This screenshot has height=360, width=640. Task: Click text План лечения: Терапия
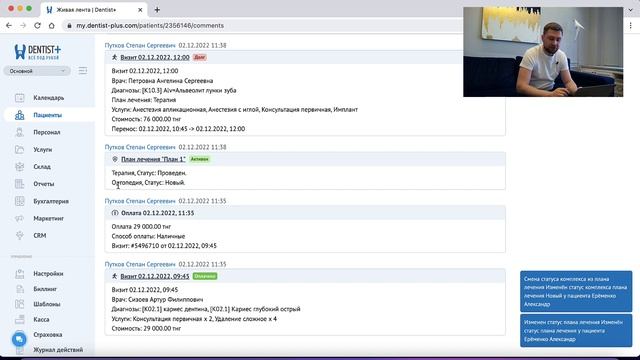(x=144, y=100)
